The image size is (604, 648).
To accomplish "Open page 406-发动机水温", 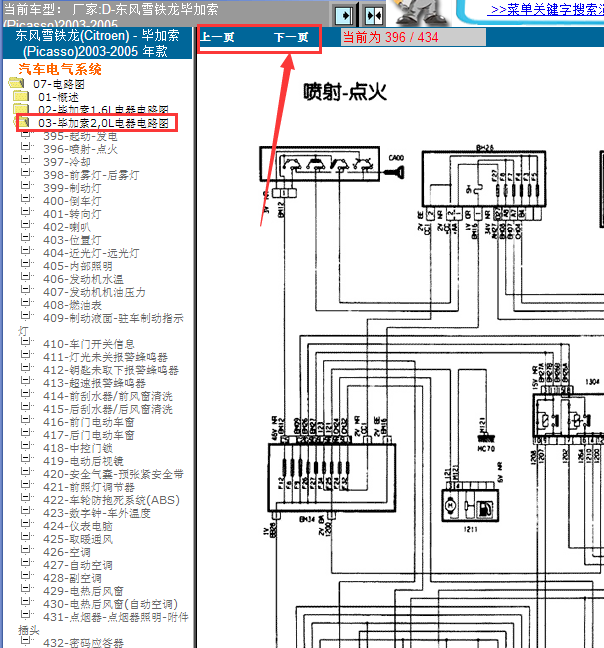I will tap(83, 279).
